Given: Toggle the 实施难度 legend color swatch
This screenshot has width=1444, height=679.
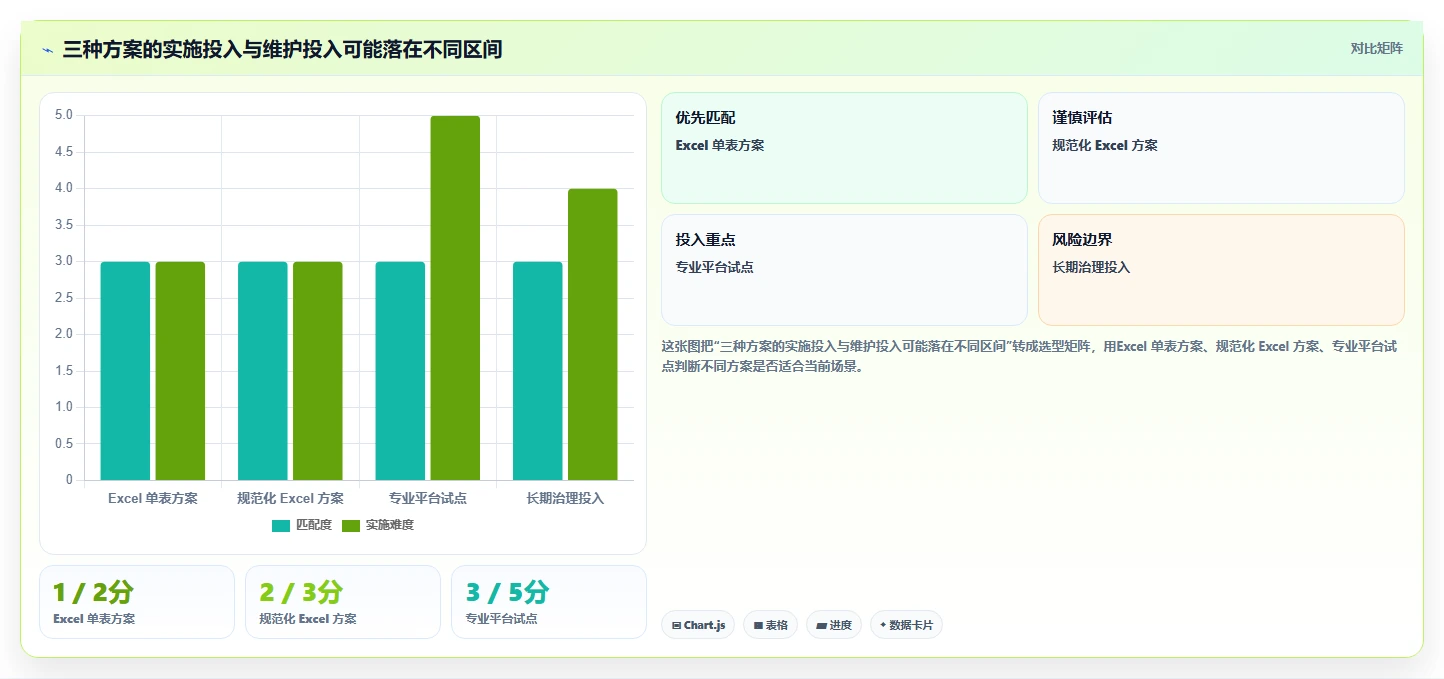Looking at the screenshot, I should 351,525.
